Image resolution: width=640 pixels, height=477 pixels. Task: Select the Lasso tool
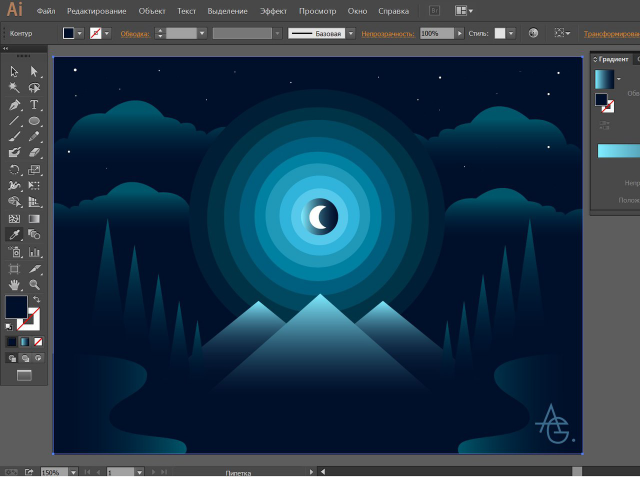coord(34,88)
